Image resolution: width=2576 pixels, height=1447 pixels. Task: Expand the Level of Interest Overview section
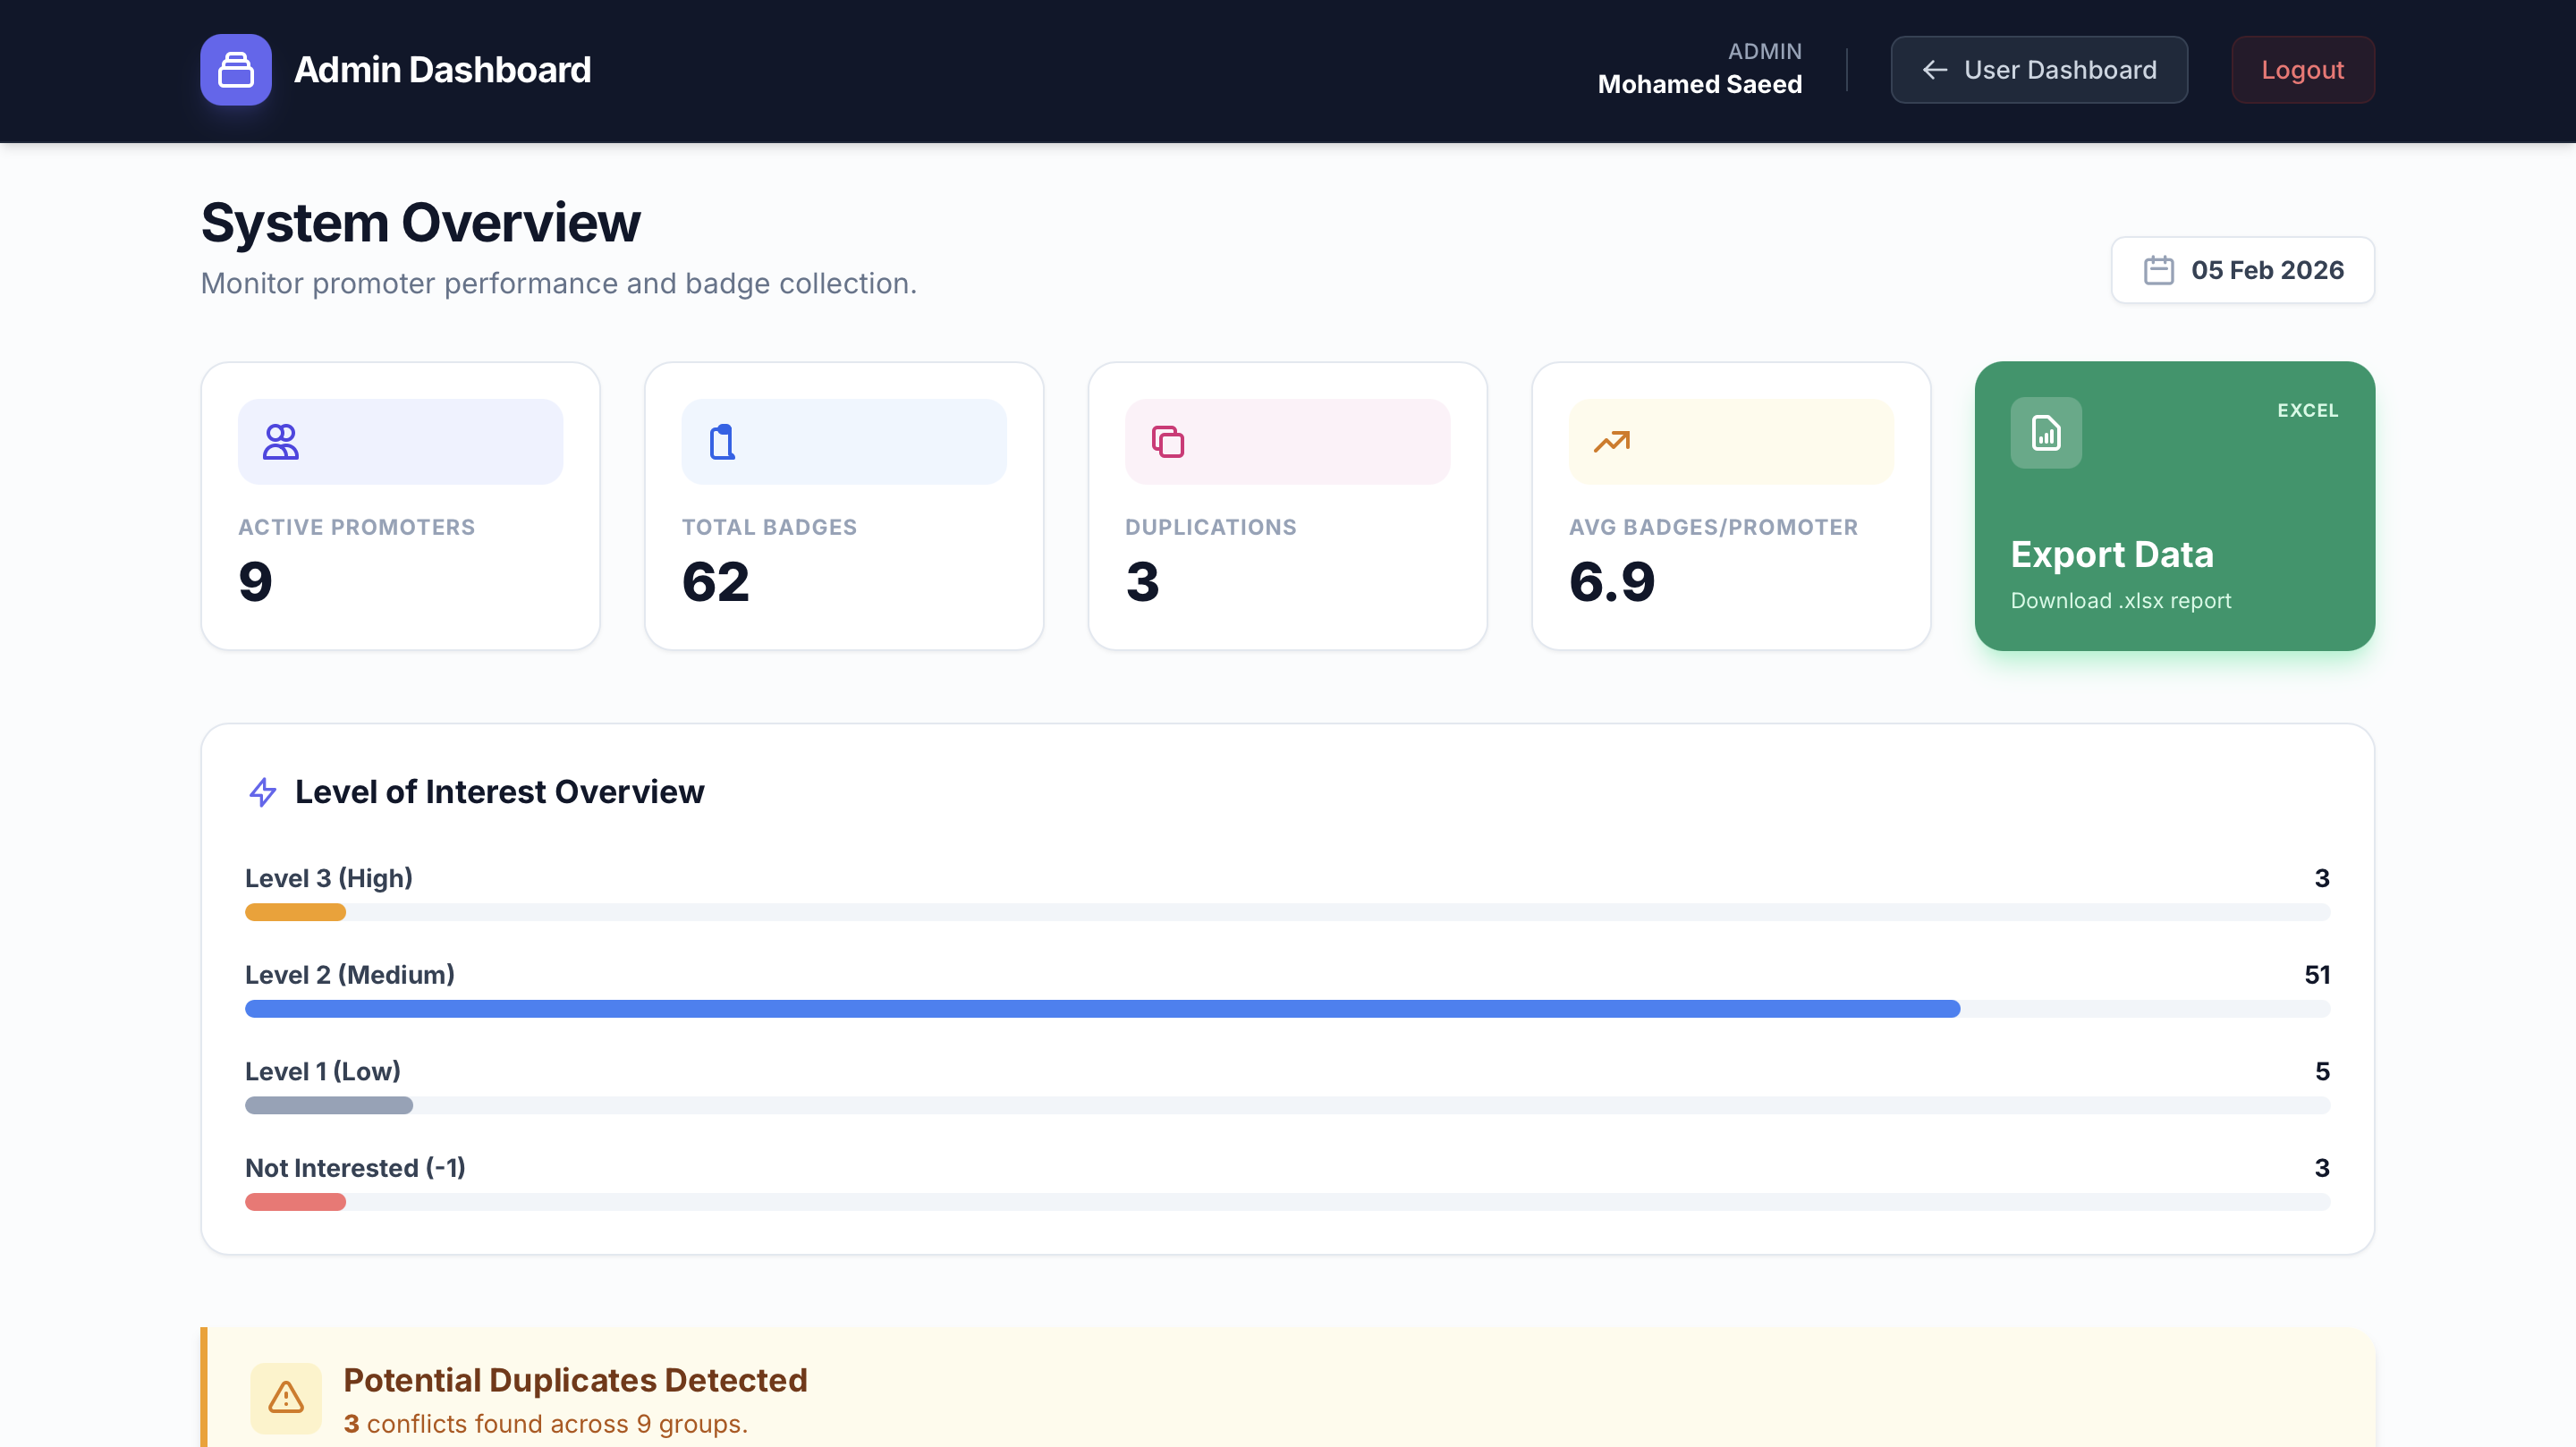point(499,791)
